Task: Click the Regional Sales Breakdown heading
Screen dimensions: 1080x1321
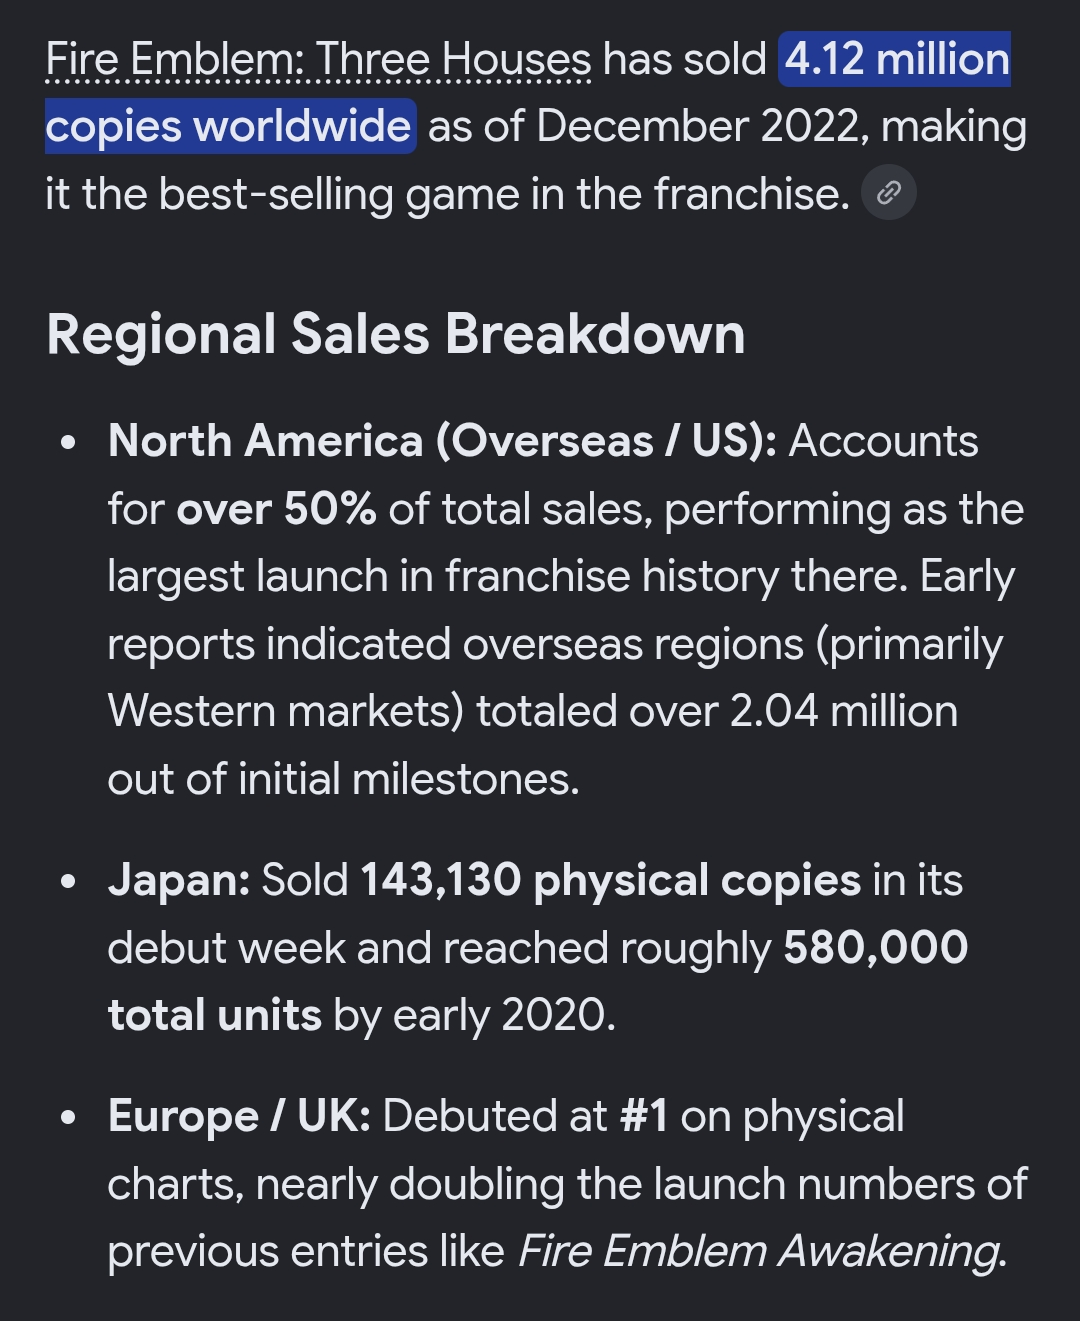Action: [x=396, y=334]
